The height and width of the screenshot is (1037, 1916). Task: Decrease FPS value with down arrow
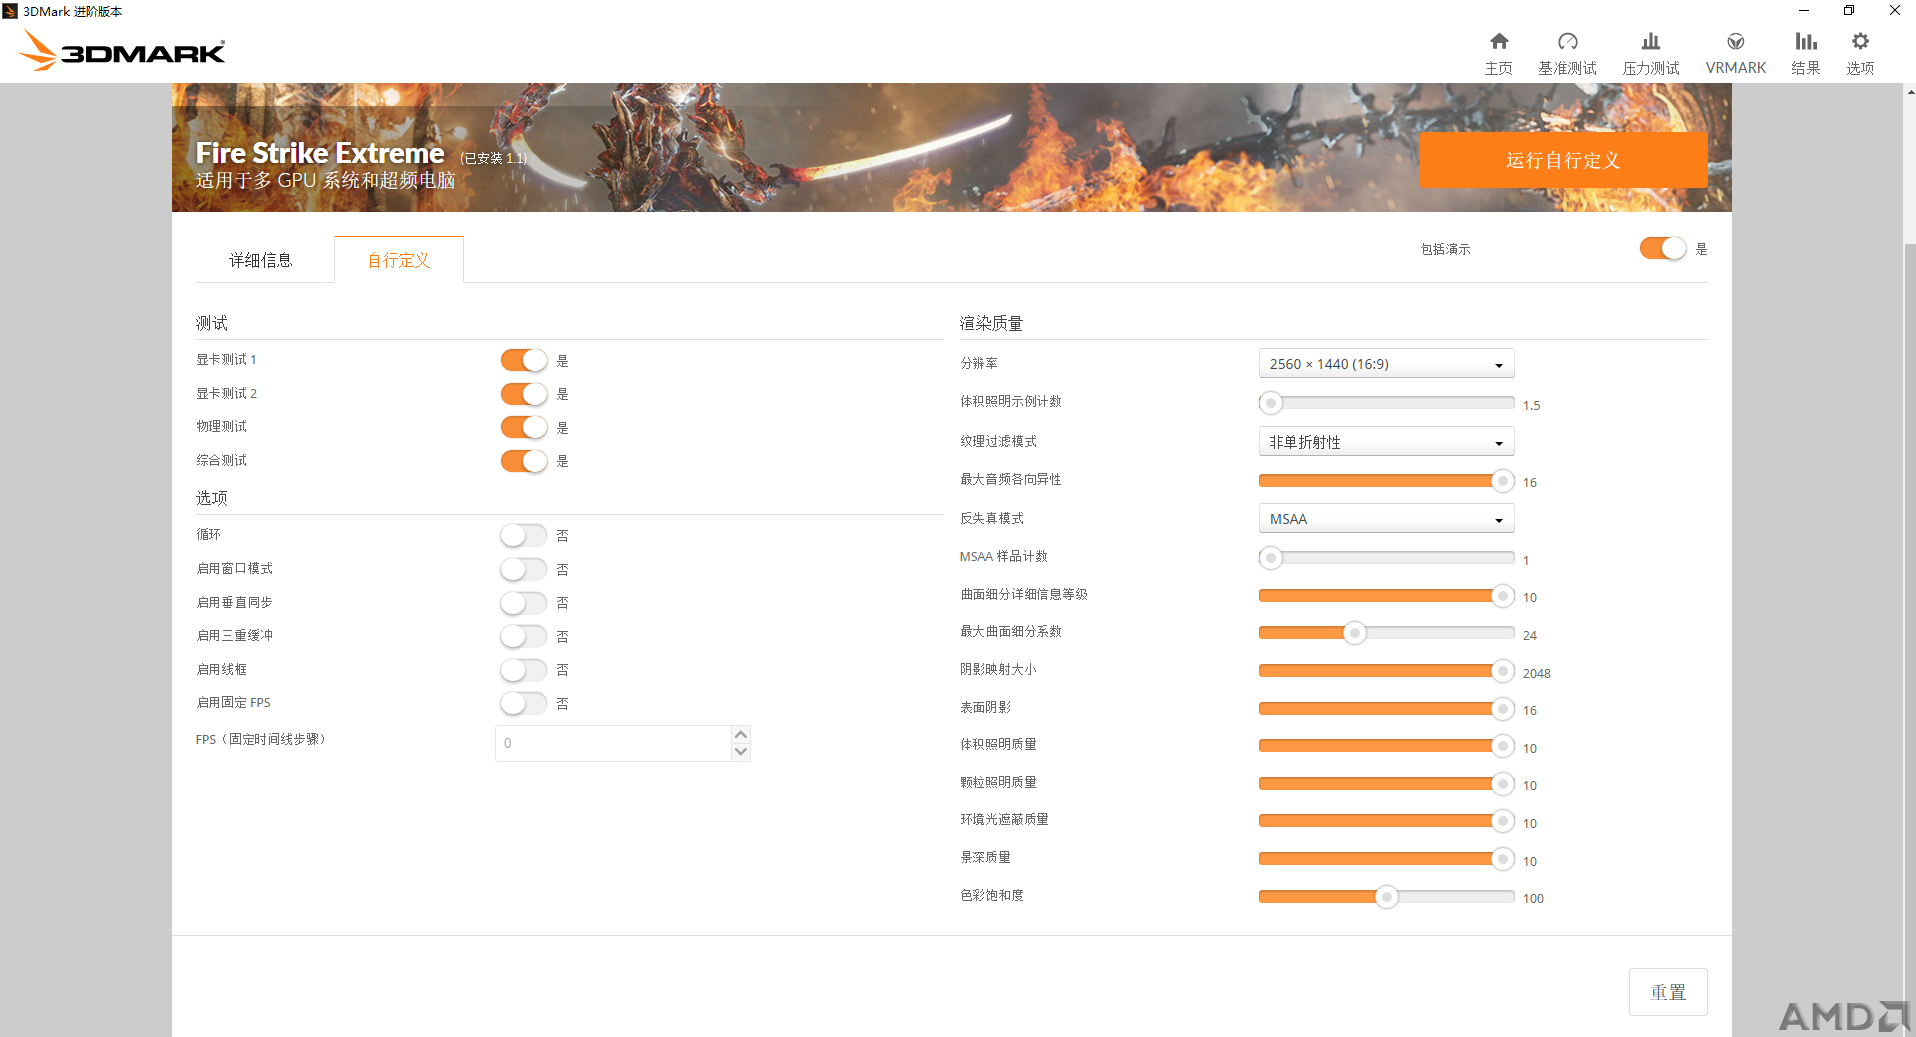[x=741, y=752]
